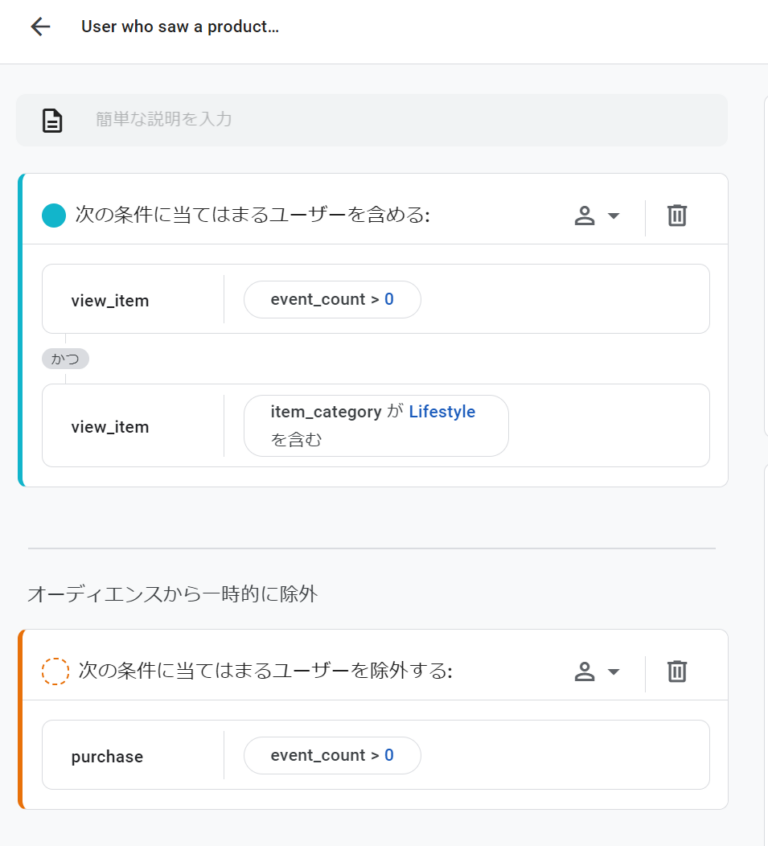Edit view_item's event_count > 0 parameter chip

click(332, 299)
